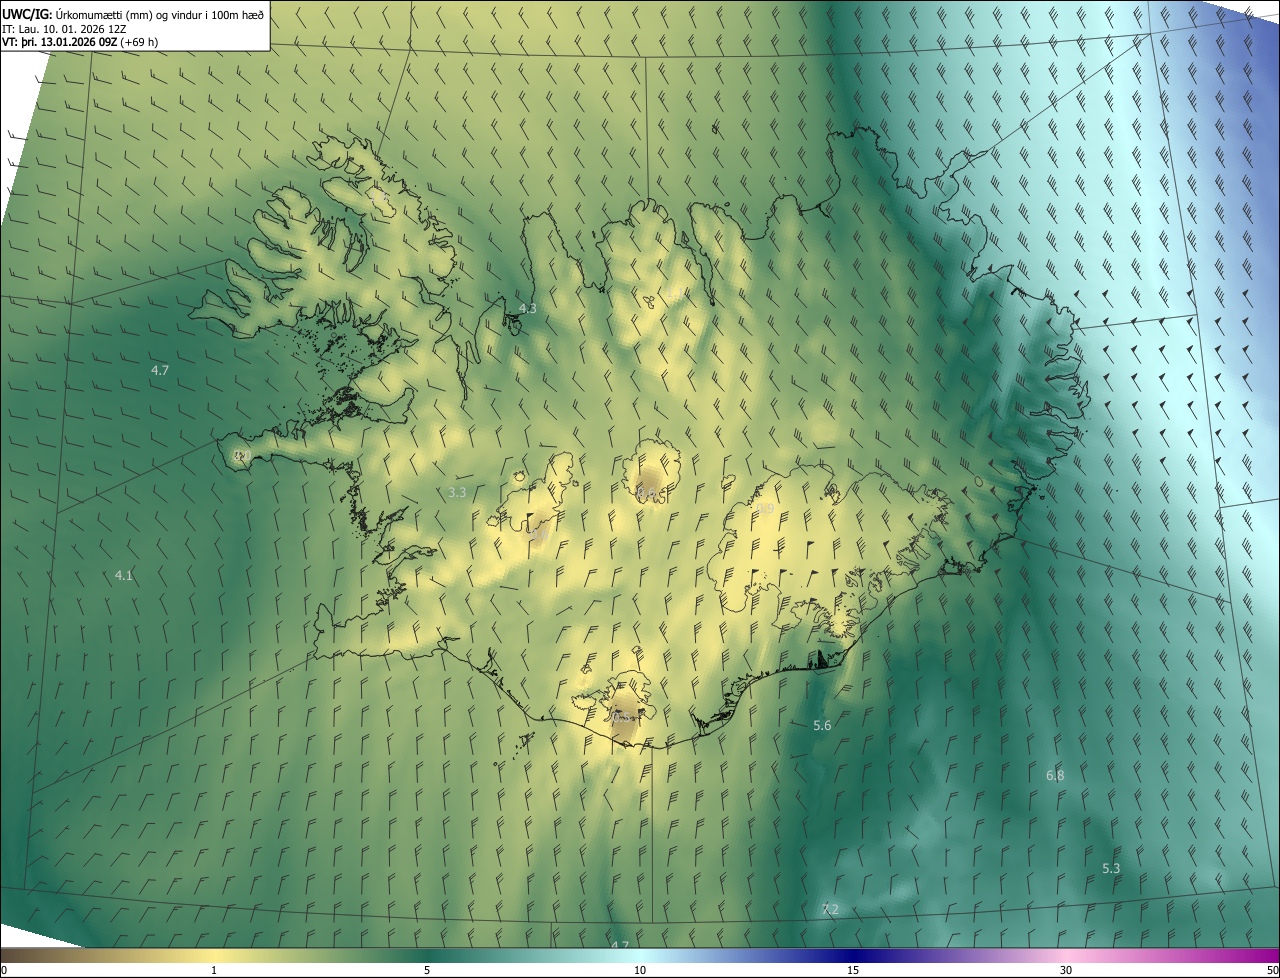Click the 4.3 value label on the map
Viewport: 1280px width, 978px height.
[527, 309]
